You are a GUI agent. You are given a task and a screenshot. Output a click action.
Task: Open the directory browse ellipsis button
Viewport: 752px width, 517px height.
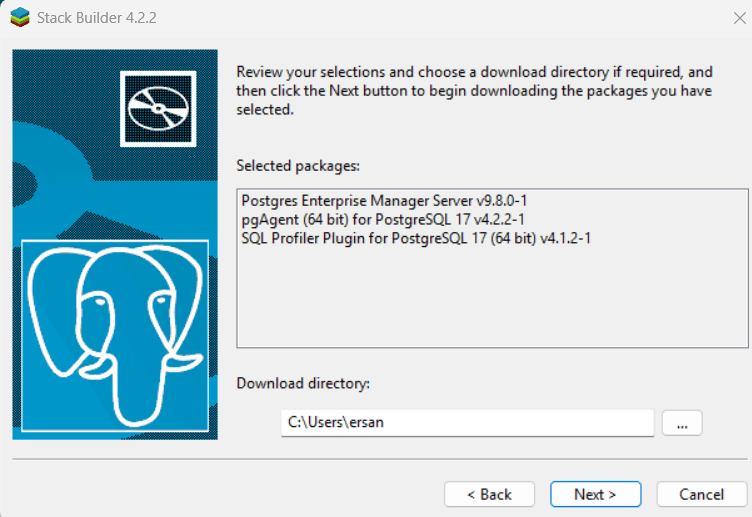tap(682, 423)
